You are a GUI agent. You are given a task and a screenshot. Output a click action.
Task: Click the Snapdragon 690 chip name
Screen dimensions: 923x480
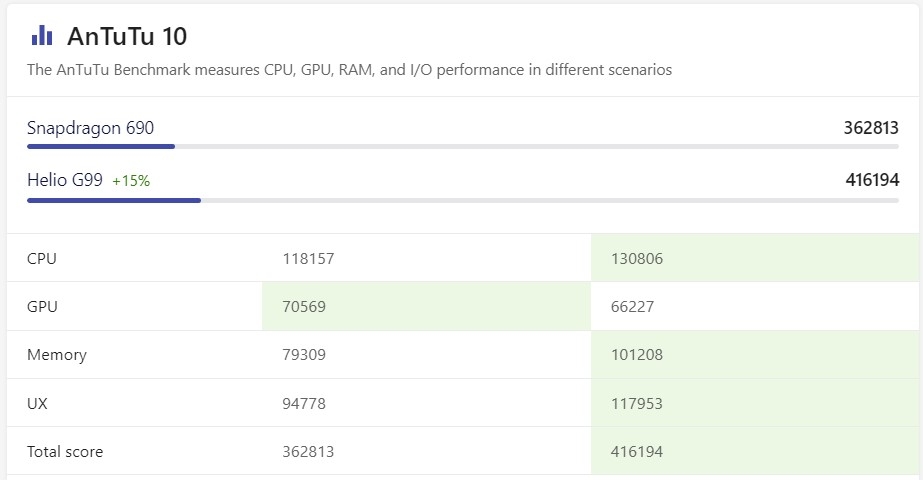90,128
